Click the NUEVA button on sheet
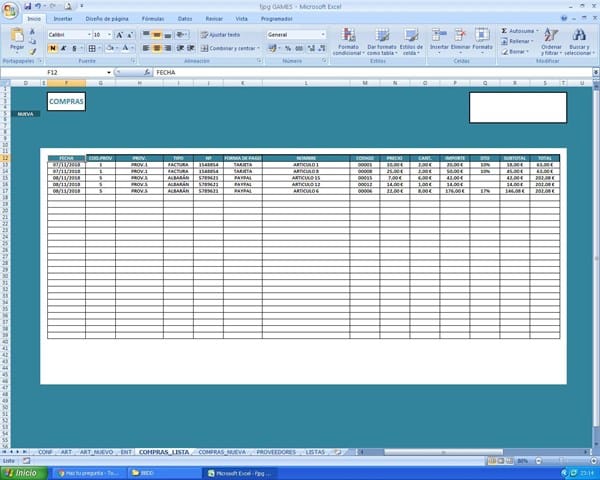The height and width of the screenshot is (480, 600). [x=25, y=114]
